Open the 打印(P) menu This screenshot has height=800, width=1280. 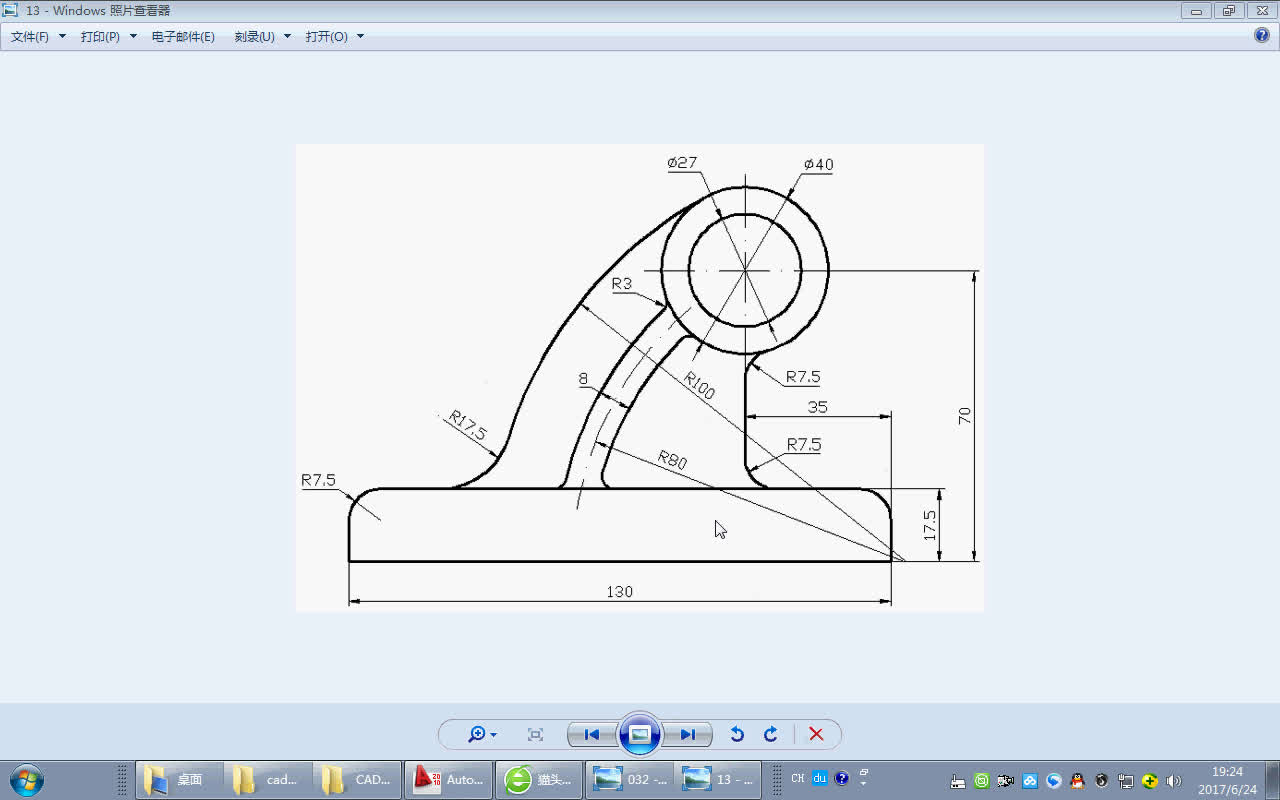[x=100, y=36]
